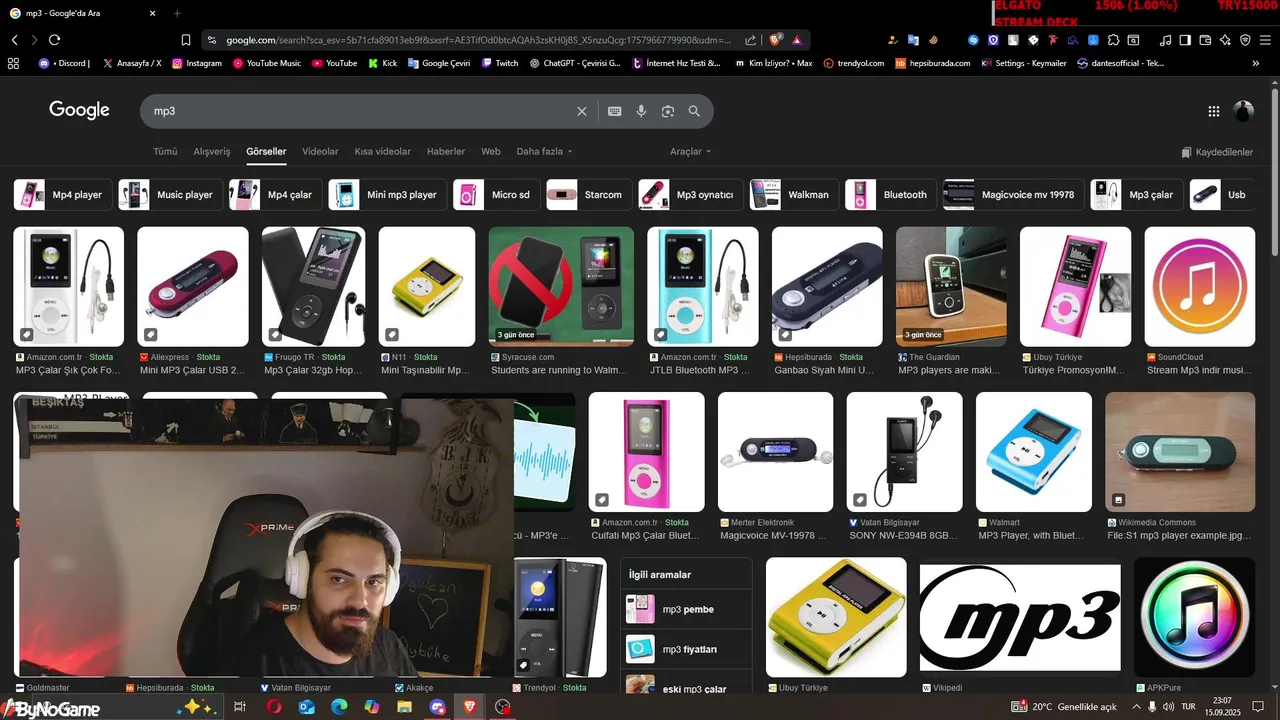Viewport: 1280px width, 720px height.
Task: Open Brave Wallet icon
Action: pos(1205,40)
